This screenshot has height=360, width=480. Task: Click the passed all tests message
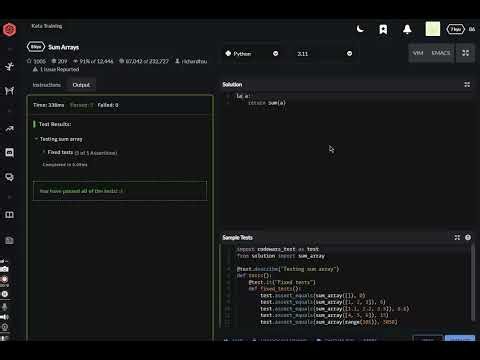pyautogui.click(x=120, y=191)
